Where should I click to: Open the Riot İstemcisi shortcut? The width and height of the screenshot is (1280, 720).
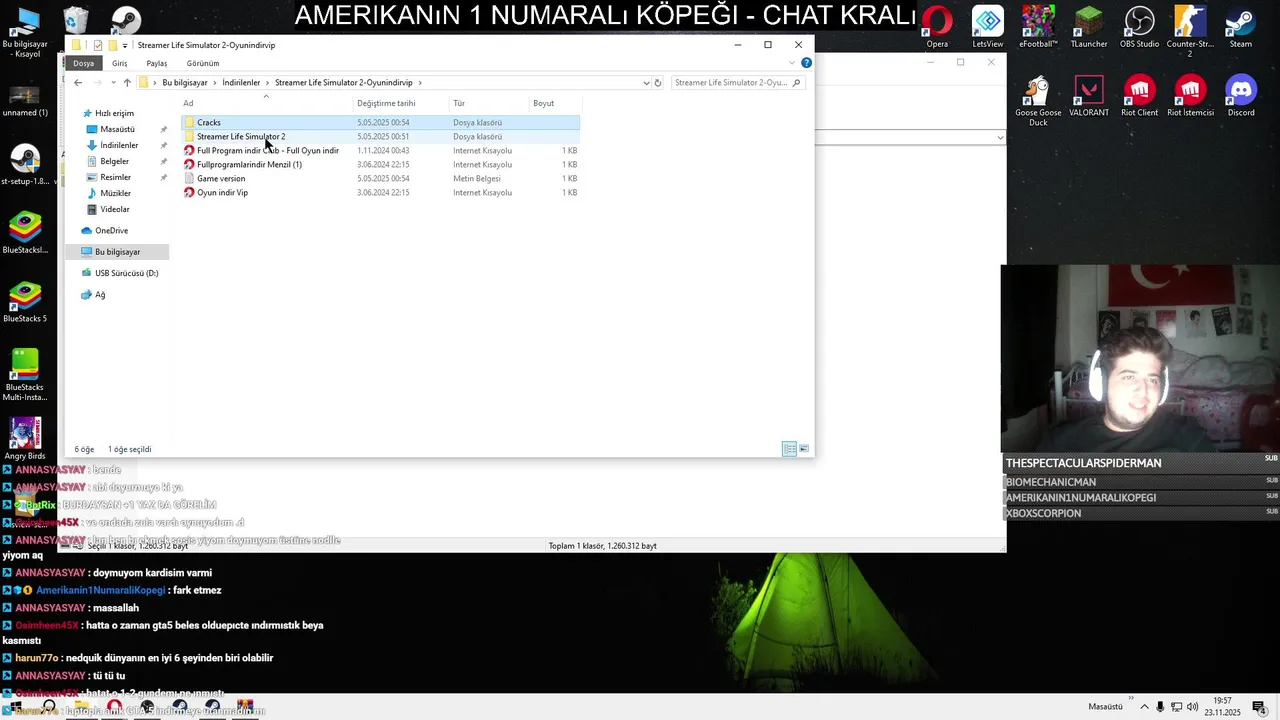point(1190,96)
